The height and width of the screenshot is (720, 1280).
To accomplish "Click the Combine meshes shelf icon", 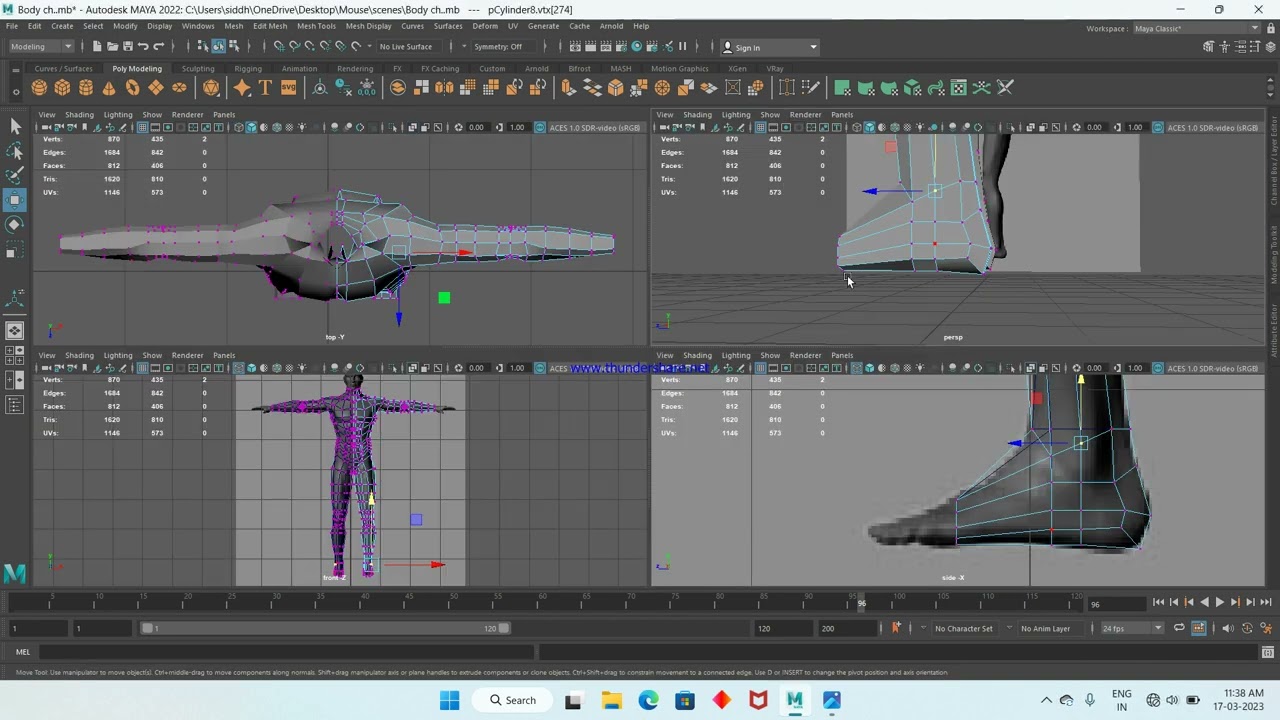I will [397, 88].
